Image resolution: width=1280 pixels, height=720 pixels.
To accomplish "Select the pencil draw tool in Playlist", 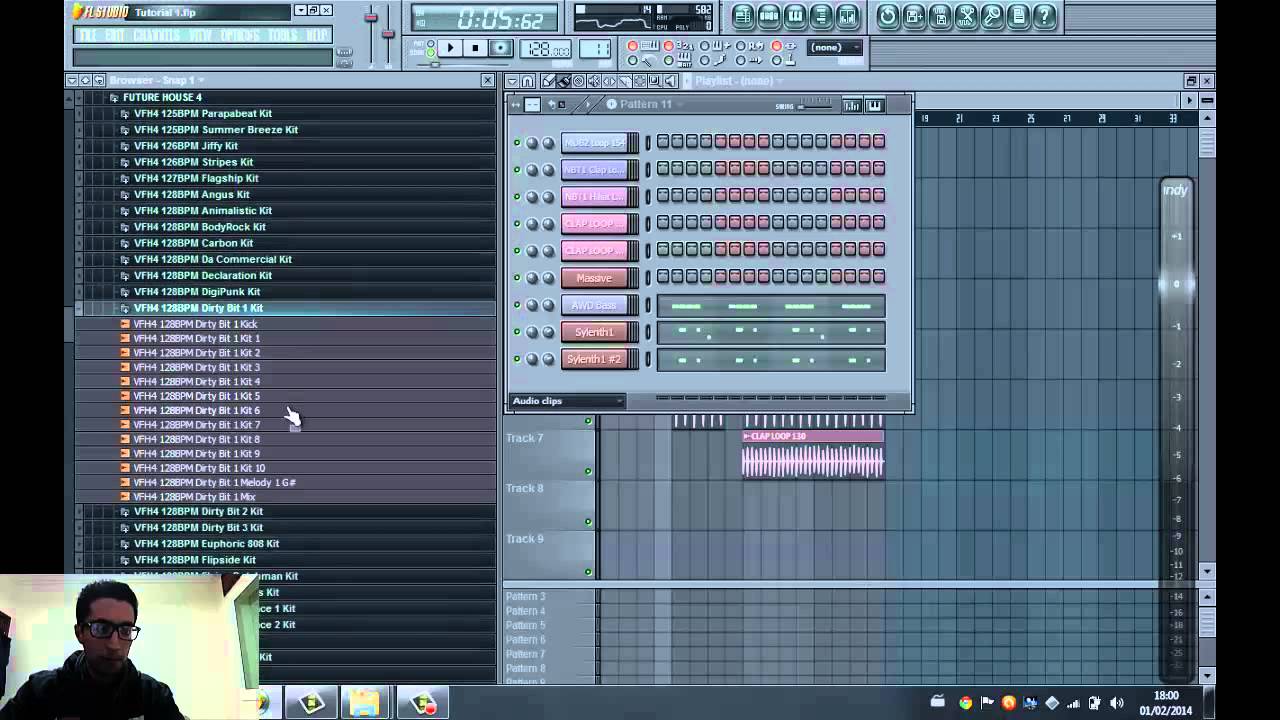I will point(548,81).
